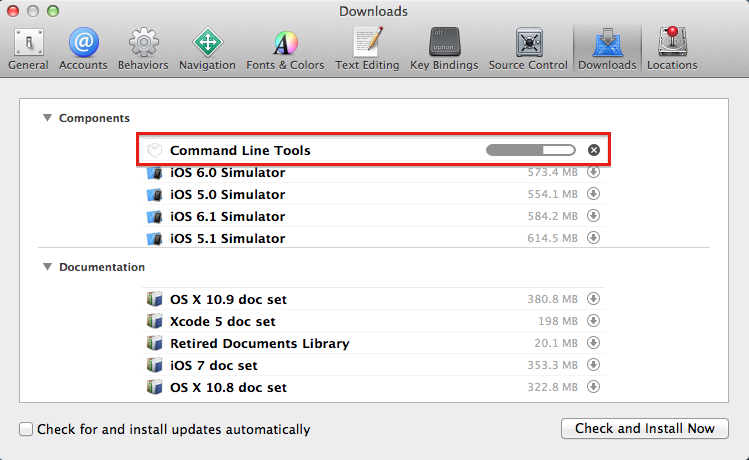
Task: Select the Command Line Tools row label
Action: click(x=240, y=150)
